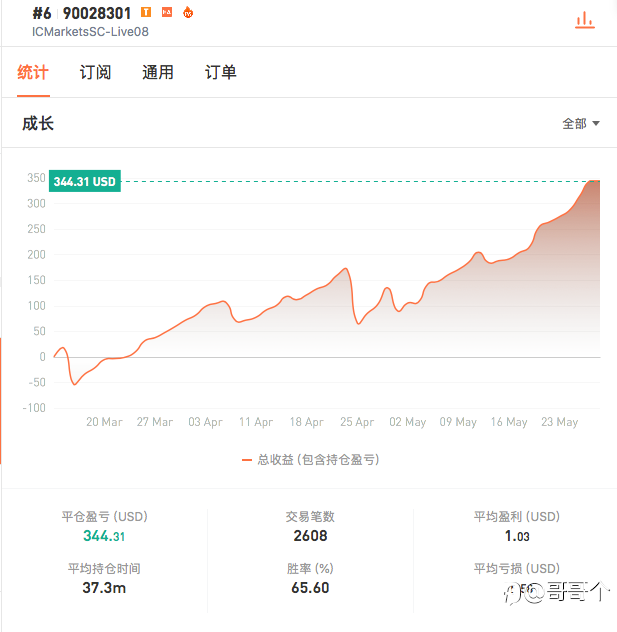
Task: Click the flame badge icon
Action: point(187,13)
